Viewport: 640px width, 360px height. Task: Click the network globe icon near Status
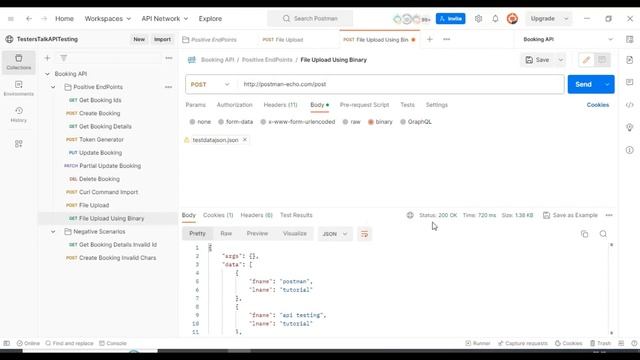coord(410,215)
